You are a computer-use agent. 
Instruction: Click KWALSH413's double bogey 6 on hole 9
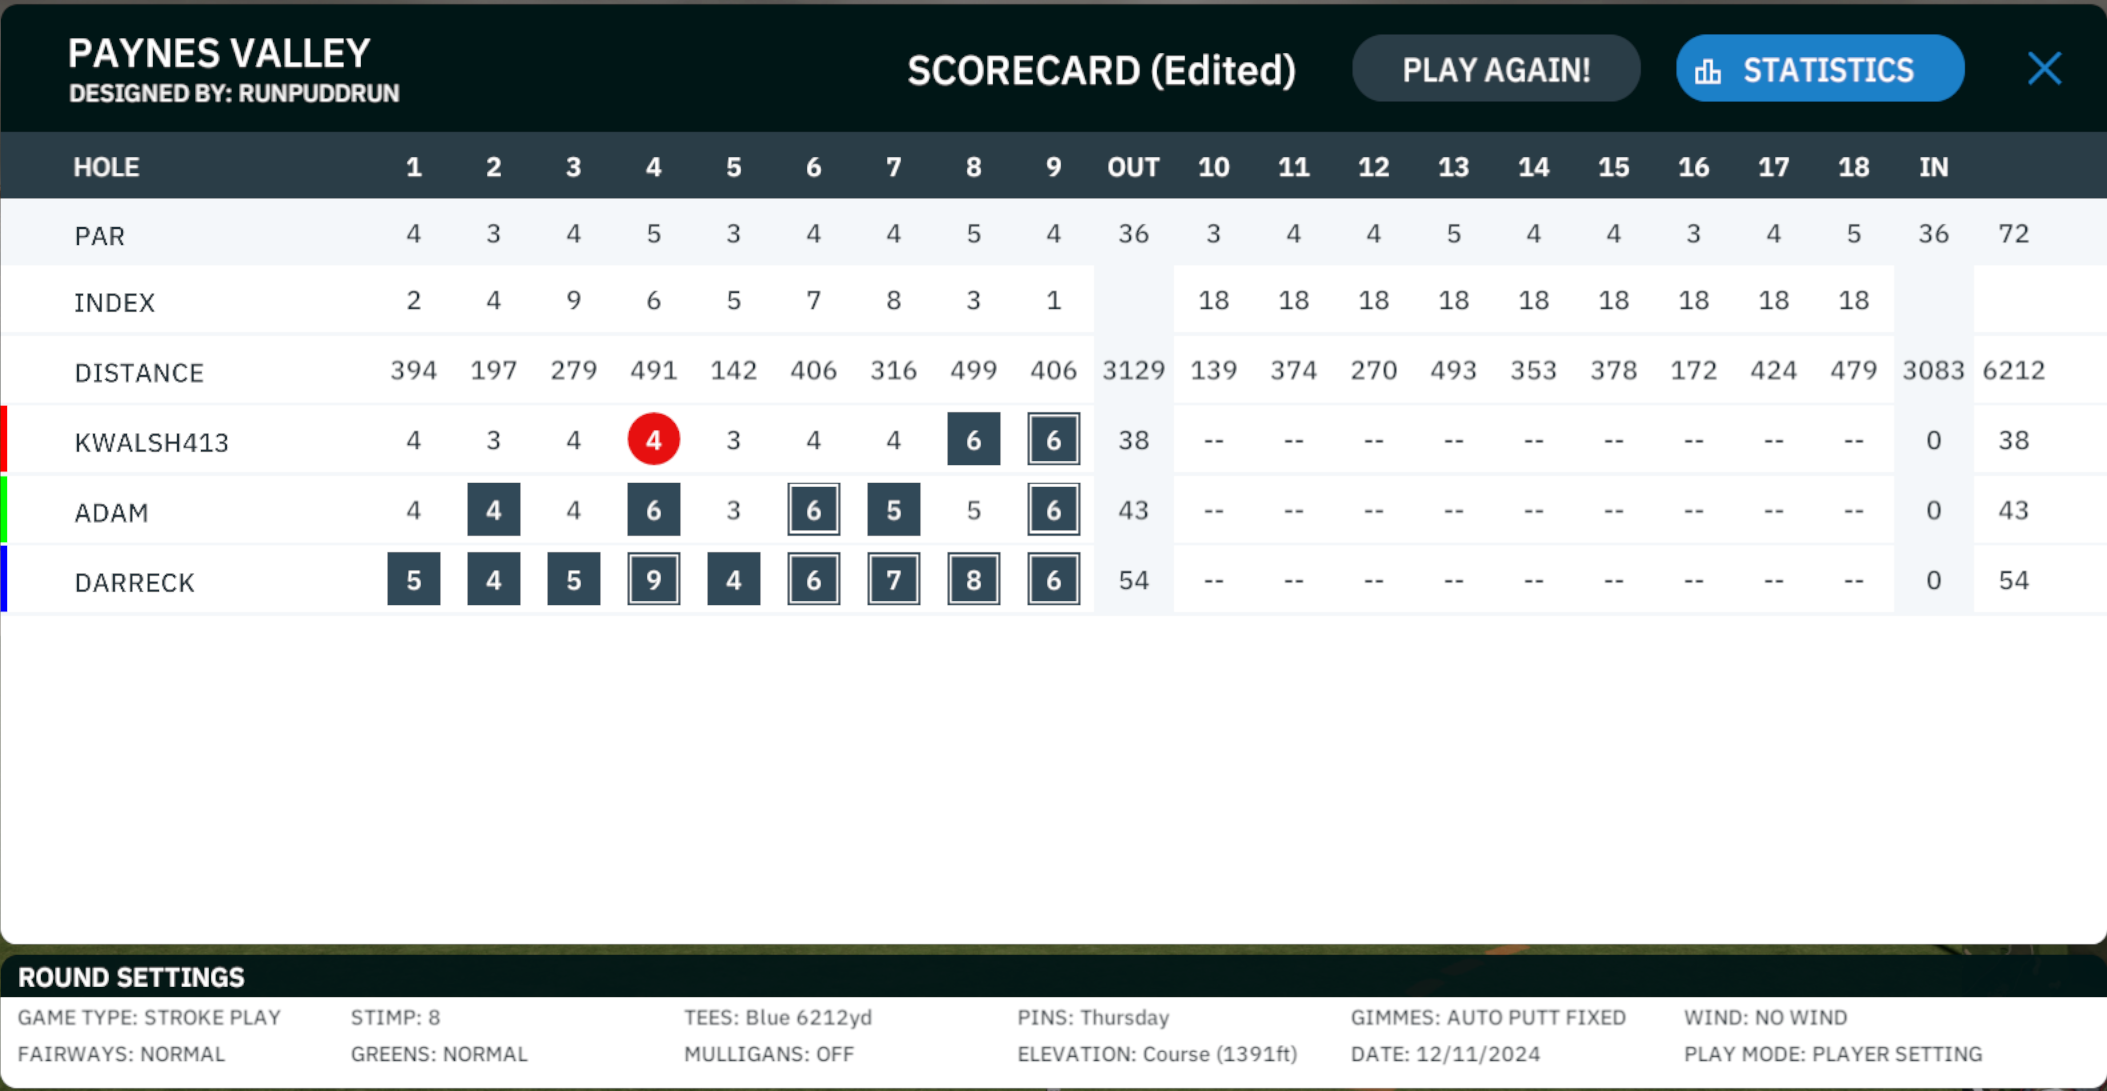pyautogui.click(x=1053, y=439)
